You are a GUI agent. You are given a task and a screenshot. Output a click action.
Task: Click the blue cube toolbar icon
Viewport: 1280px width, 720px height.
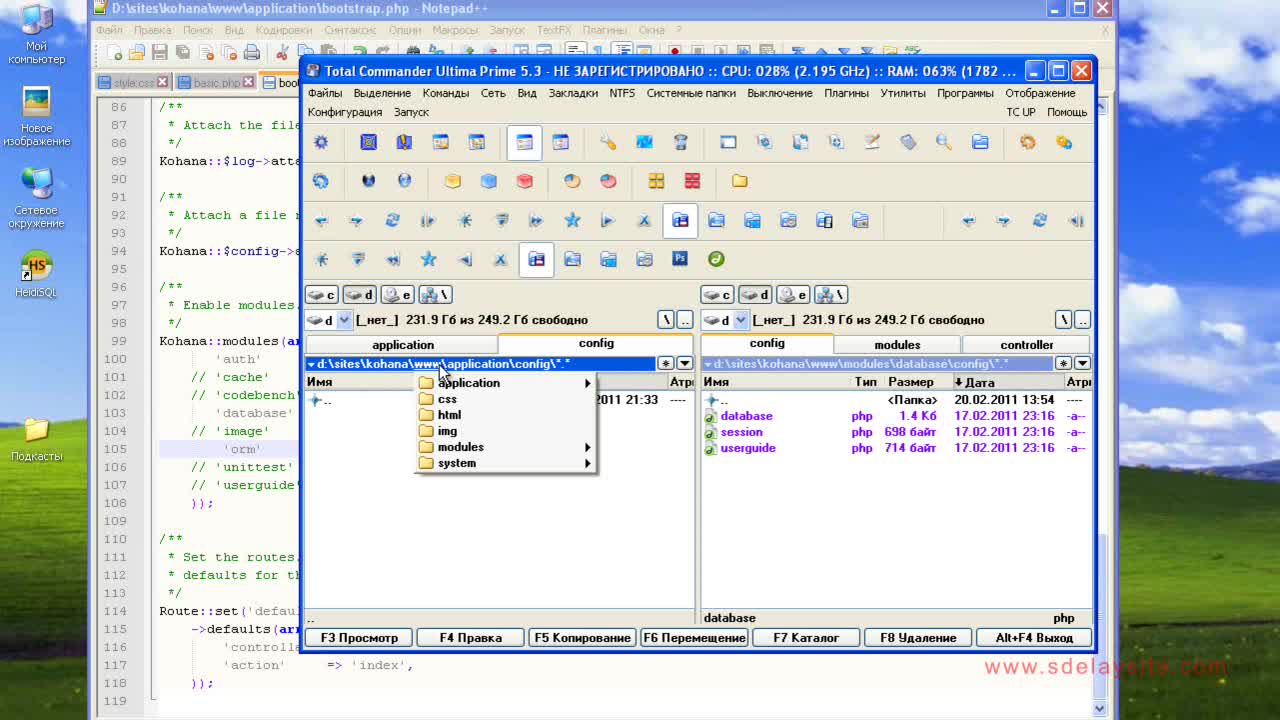489,181
